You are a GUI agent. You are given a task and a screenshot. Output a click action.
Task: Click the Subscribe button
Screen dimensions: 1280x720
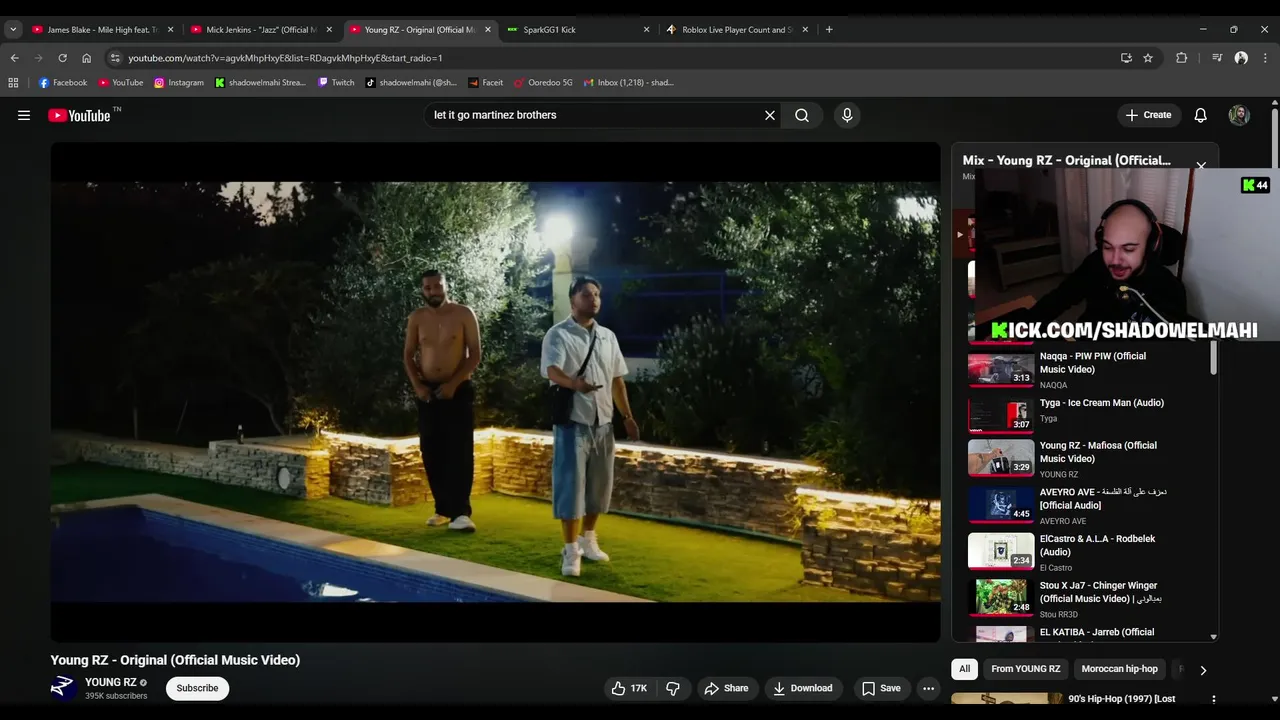click(197, 688)
